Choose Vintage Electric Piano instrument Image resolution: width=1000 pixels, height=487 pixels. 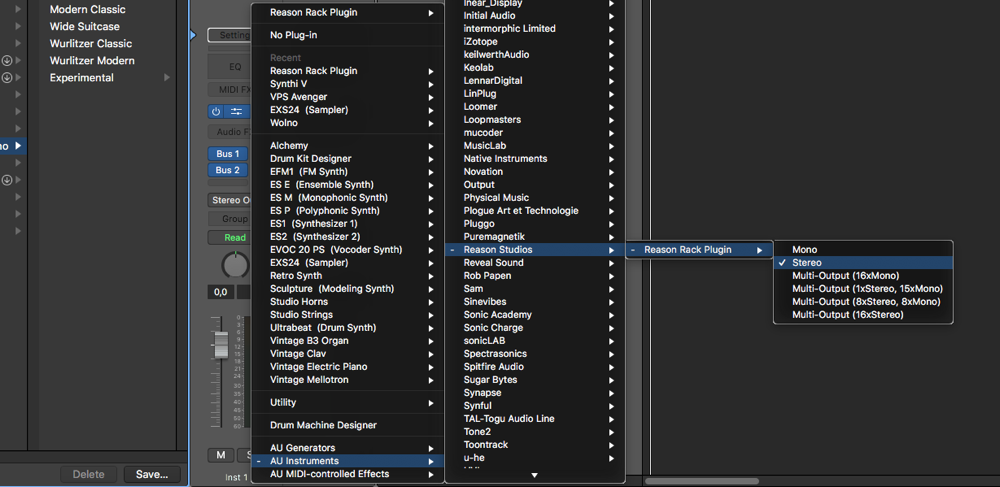coord(348,367)
